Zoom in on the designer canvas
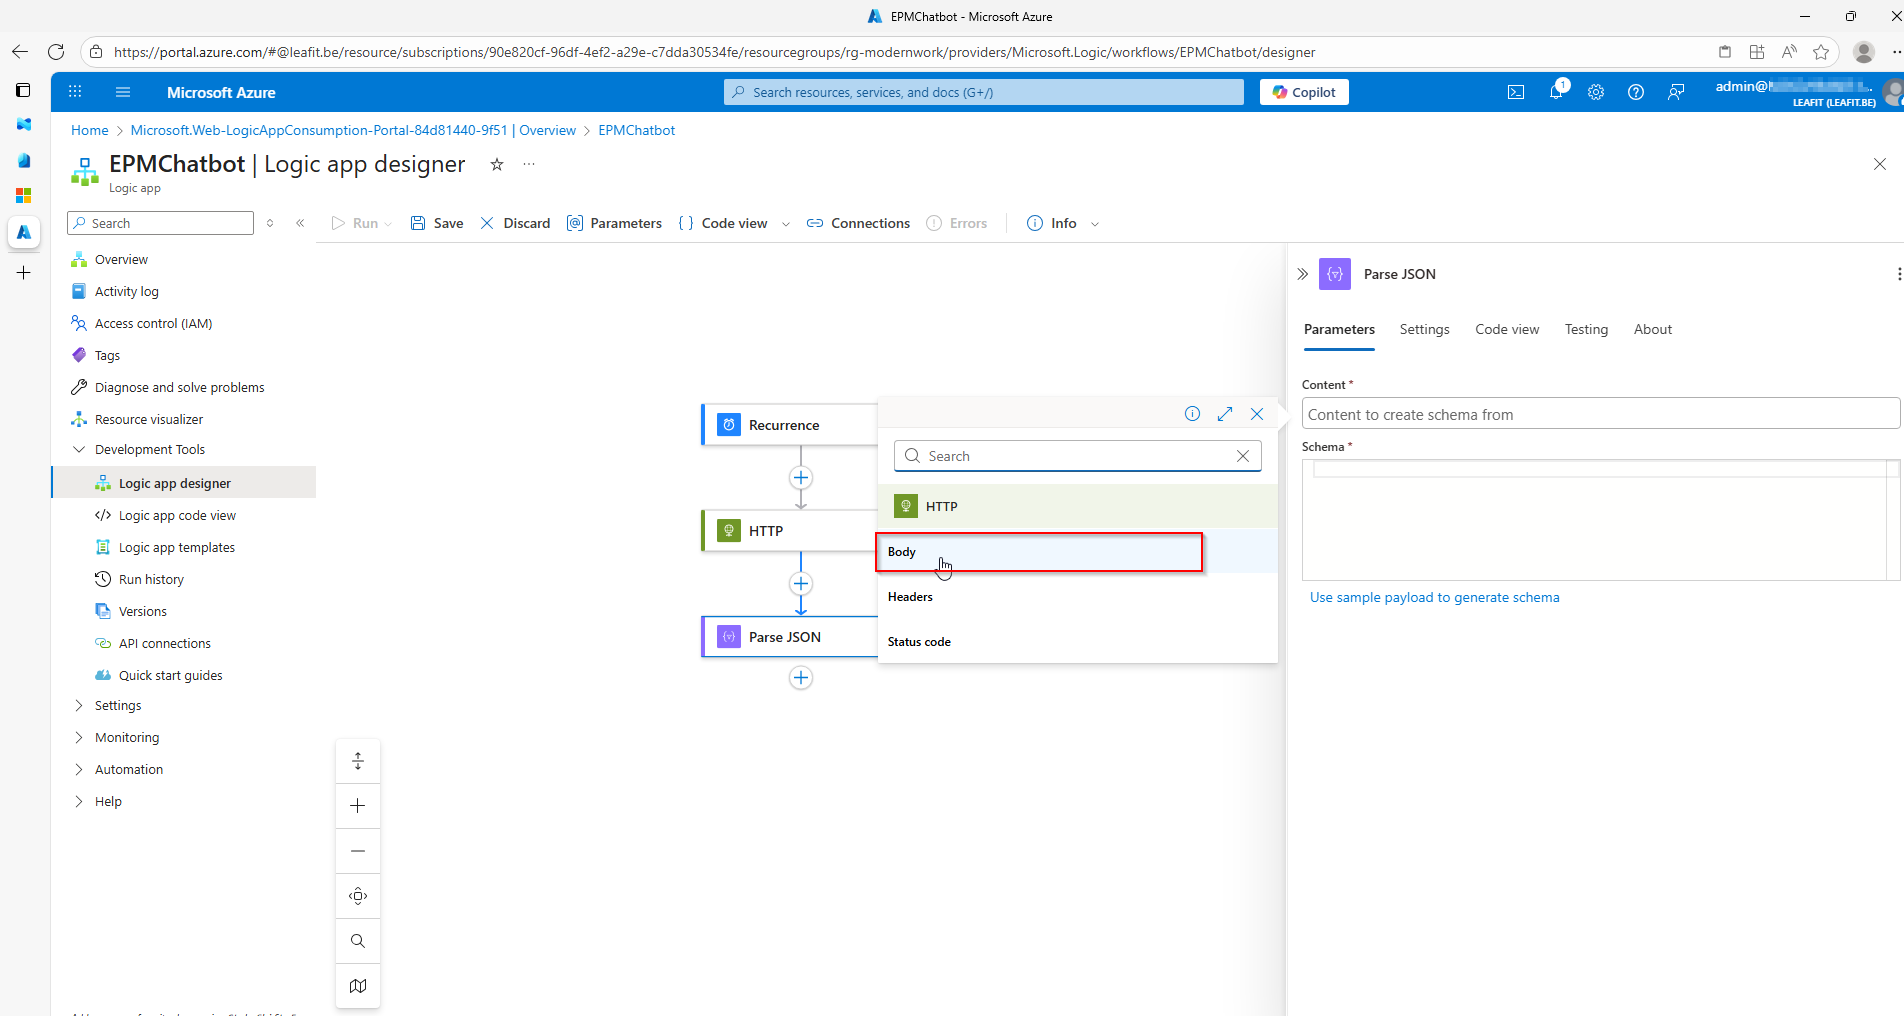Image resolution: width=1904 pixels, height=1016 pixels. (x=358, y=806)
